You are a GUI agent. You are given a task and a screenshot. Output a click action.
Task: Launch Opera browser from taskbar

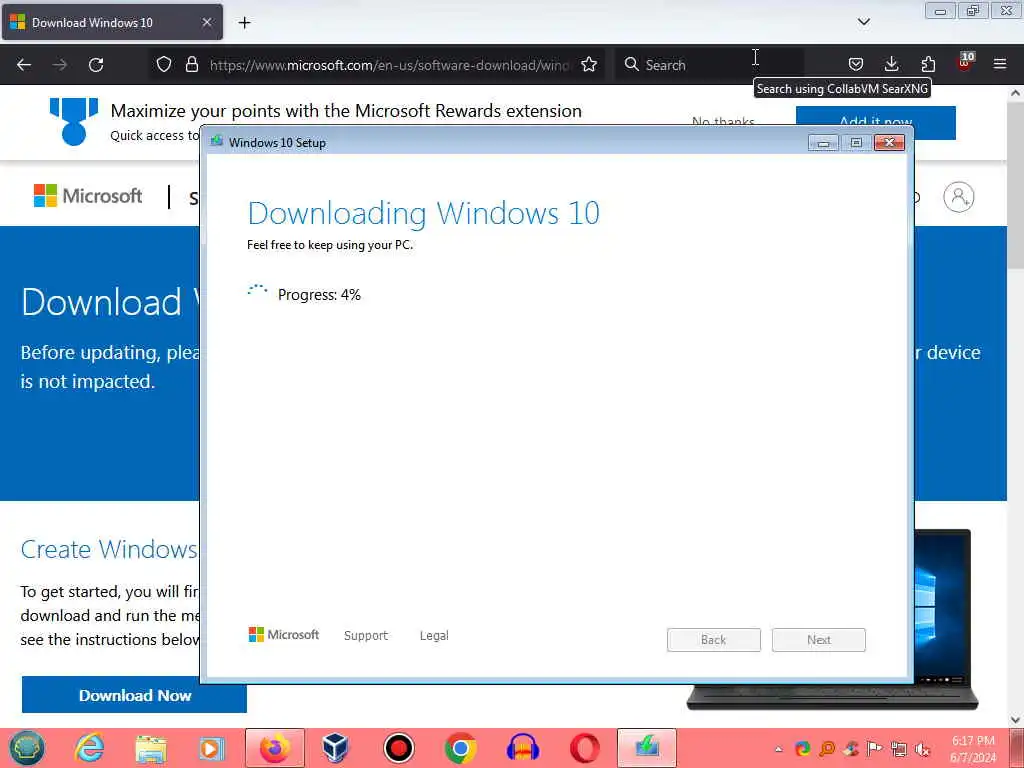pyautogui.click(x=584, y=748)
